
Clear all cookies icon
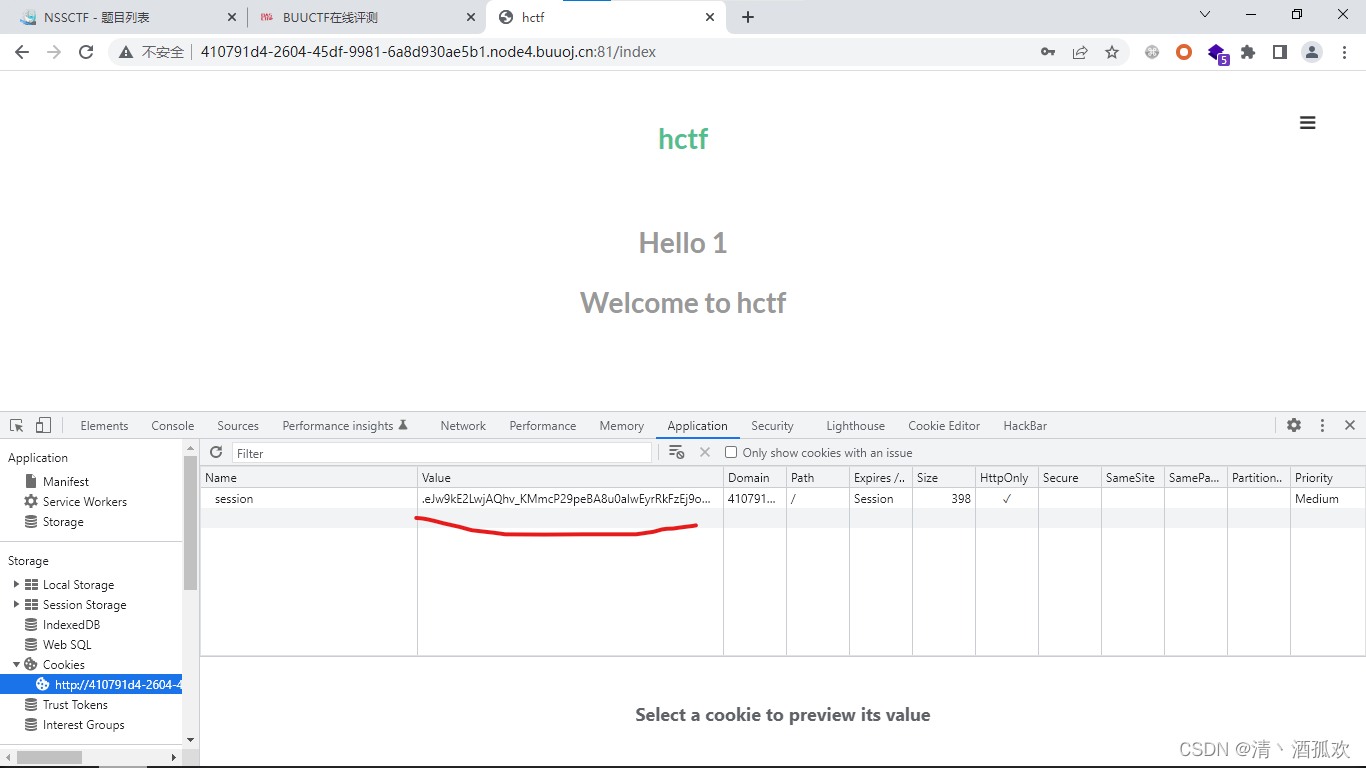(677, 452)
